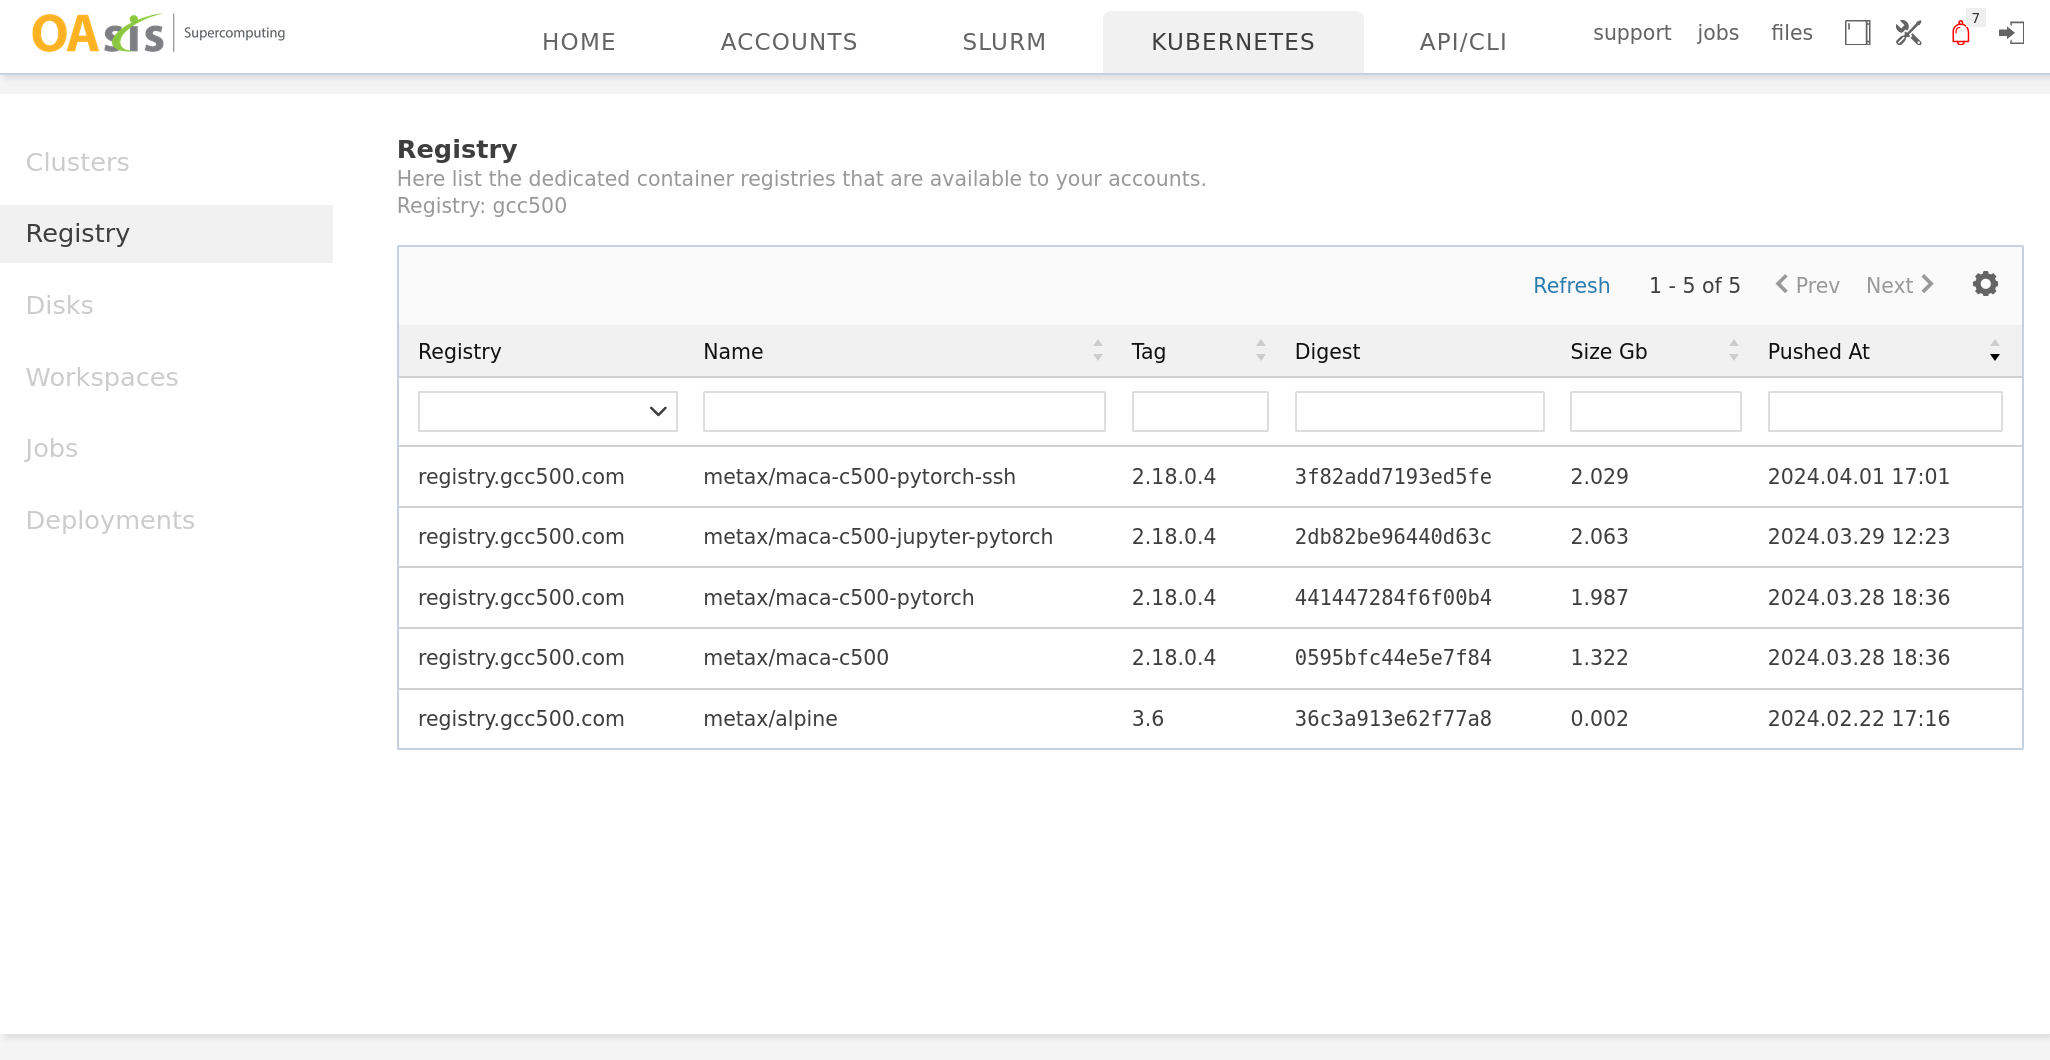Click tag 3.6 cell
This screenshot has height=1060, width=2050.
(1148, 719)
